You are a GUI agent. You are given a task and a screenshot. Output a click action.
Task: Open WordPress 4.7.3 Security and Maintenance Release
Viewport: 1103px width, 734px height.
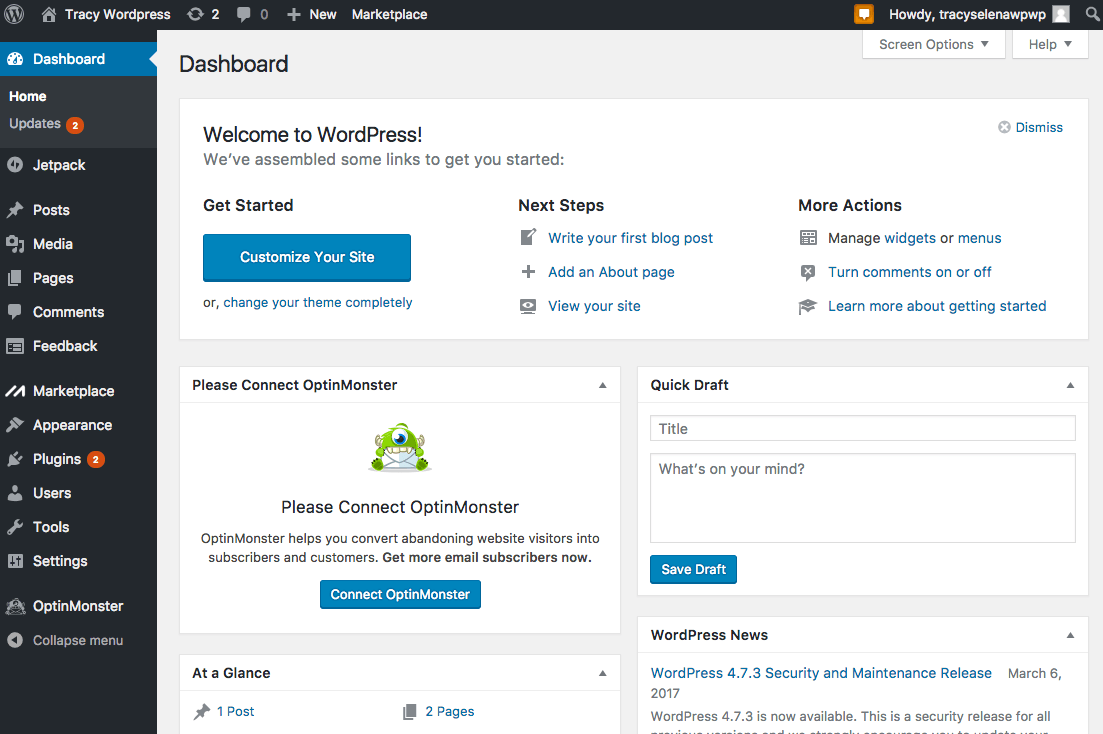[821, 673]
